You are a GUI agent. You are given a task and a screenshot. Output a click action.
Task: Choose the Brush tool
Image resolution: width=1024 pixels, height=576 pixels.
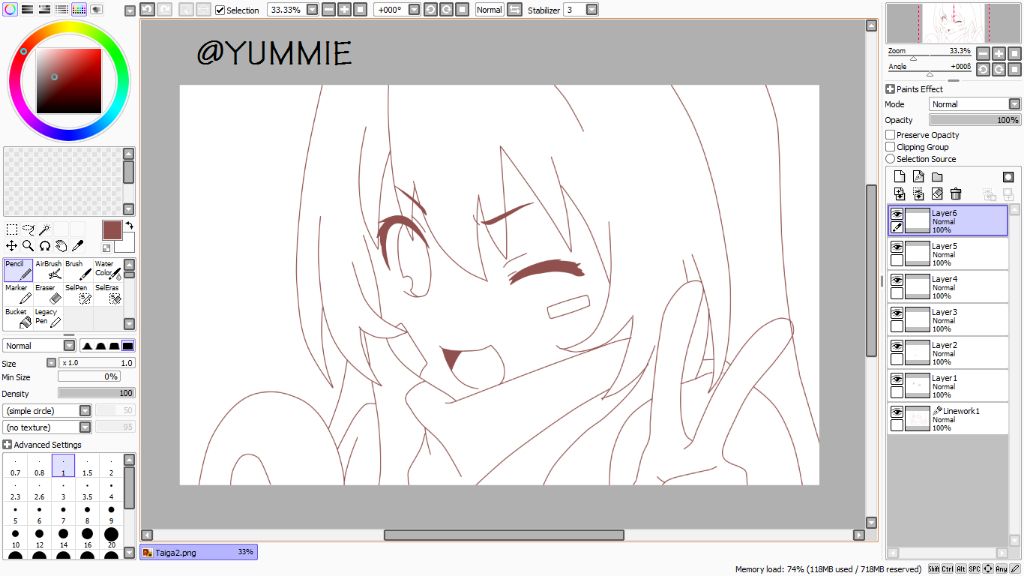pyautogui.click(x=78, y=270)
